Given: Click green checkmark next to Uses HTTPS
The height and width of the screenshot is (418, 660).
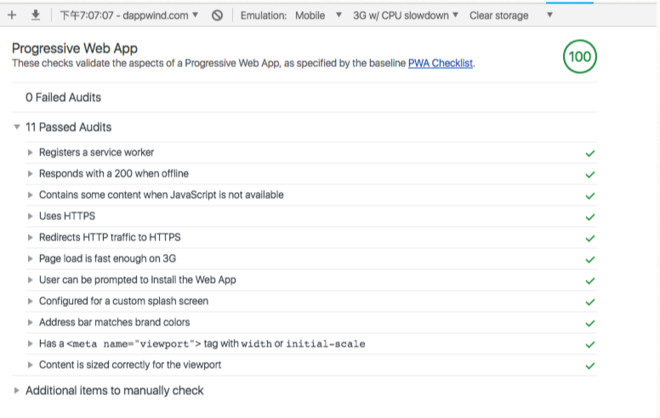Looking at the screenshot, I should [590, 217].
